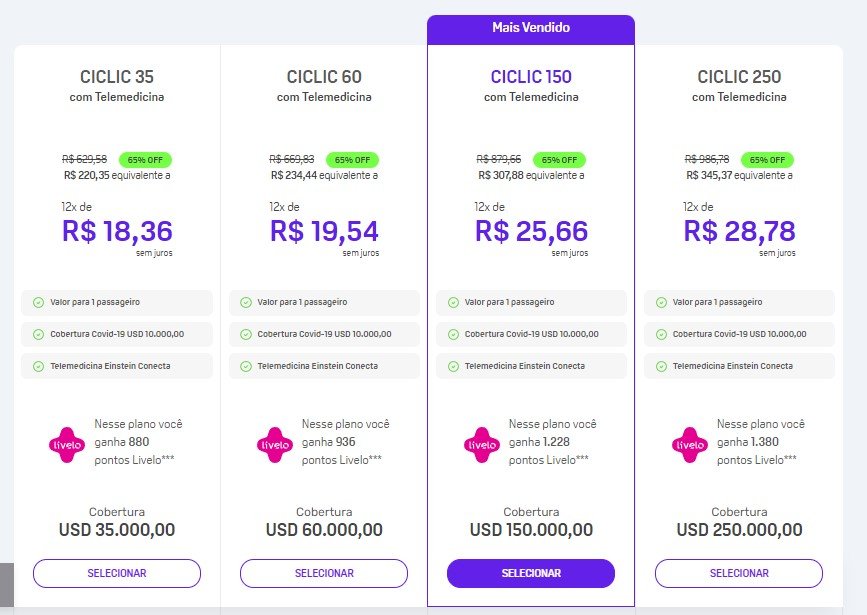The width and height of the screenshot is (867, 615).
Task: Choose the highlighted CICLIC 150 SELECIONAR button
Action: coord(531,573)
